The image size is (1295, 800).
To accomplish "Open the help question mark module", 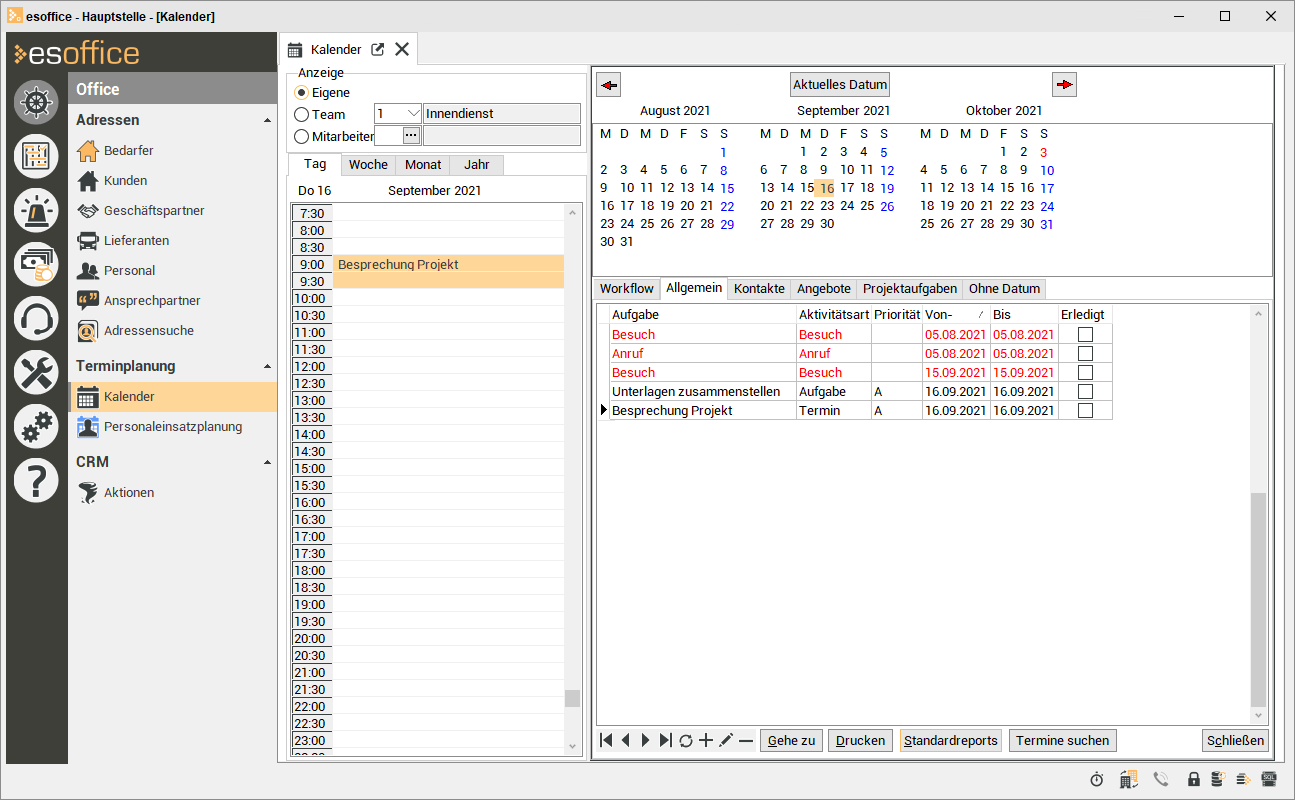I will [x=37, y=481].
